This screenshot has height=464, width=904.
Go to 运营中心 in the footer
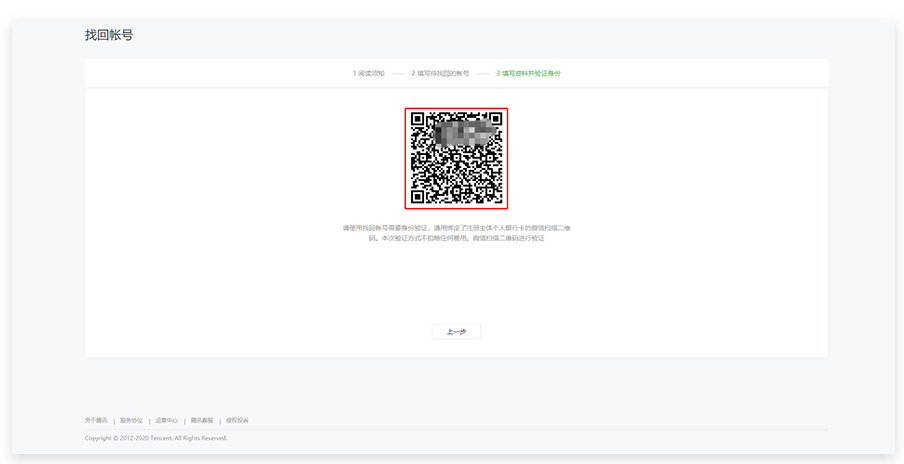(166, 420)
